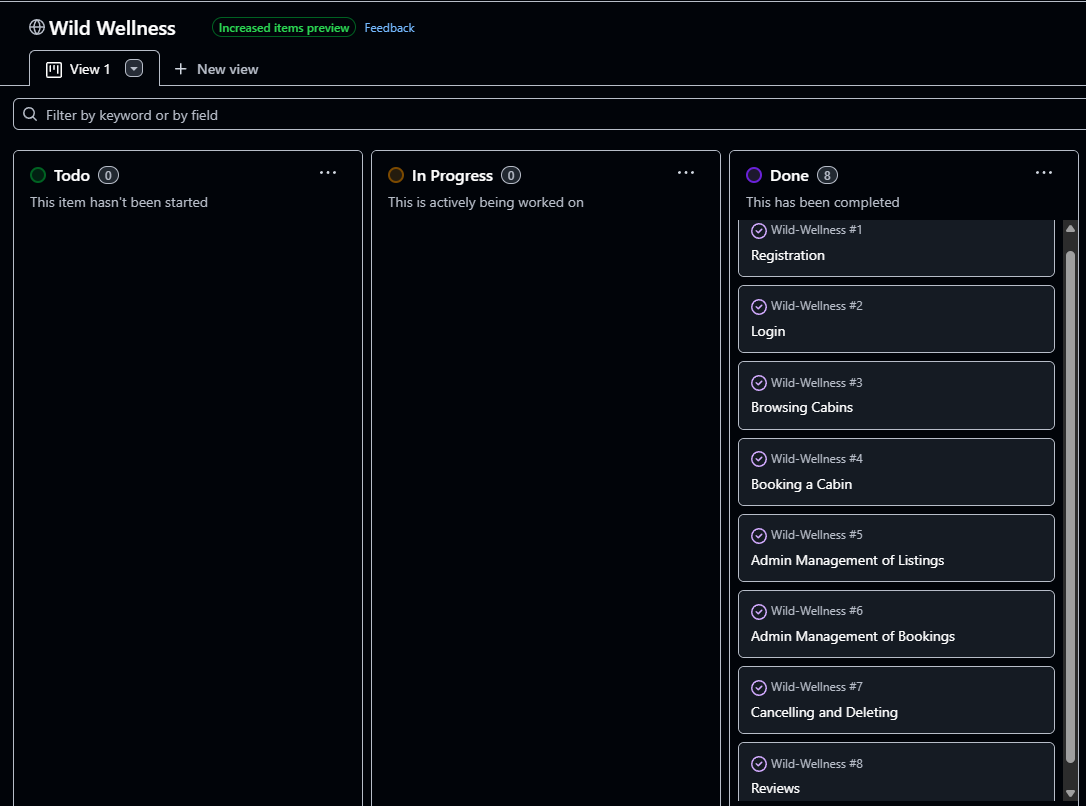Click the plus icon for New view
Screen dimensions: 1086x806
click(181, 69)
